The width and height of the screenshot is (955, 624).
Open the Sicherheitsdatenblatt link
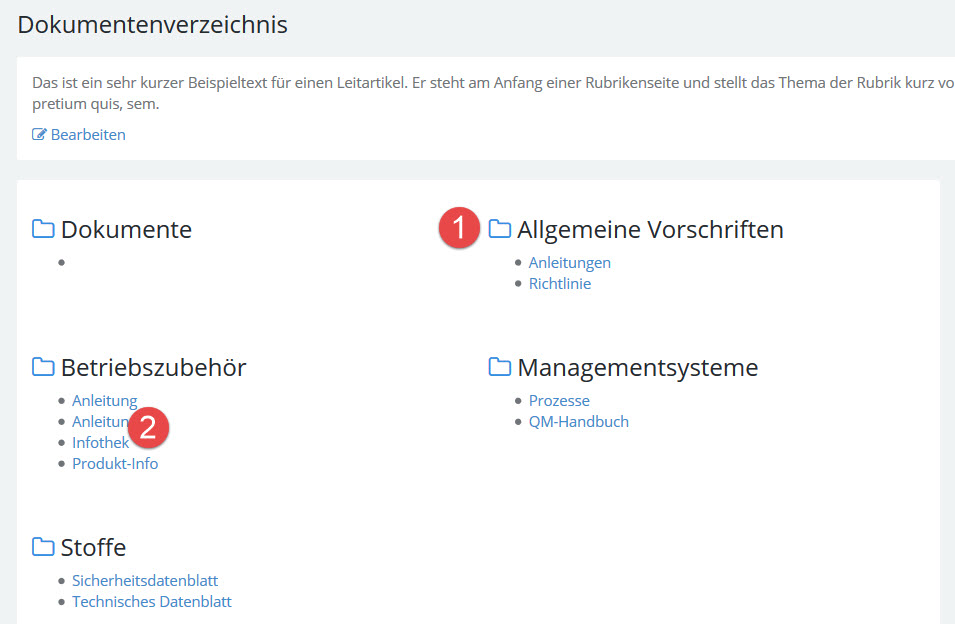click(x=144, y=580)
